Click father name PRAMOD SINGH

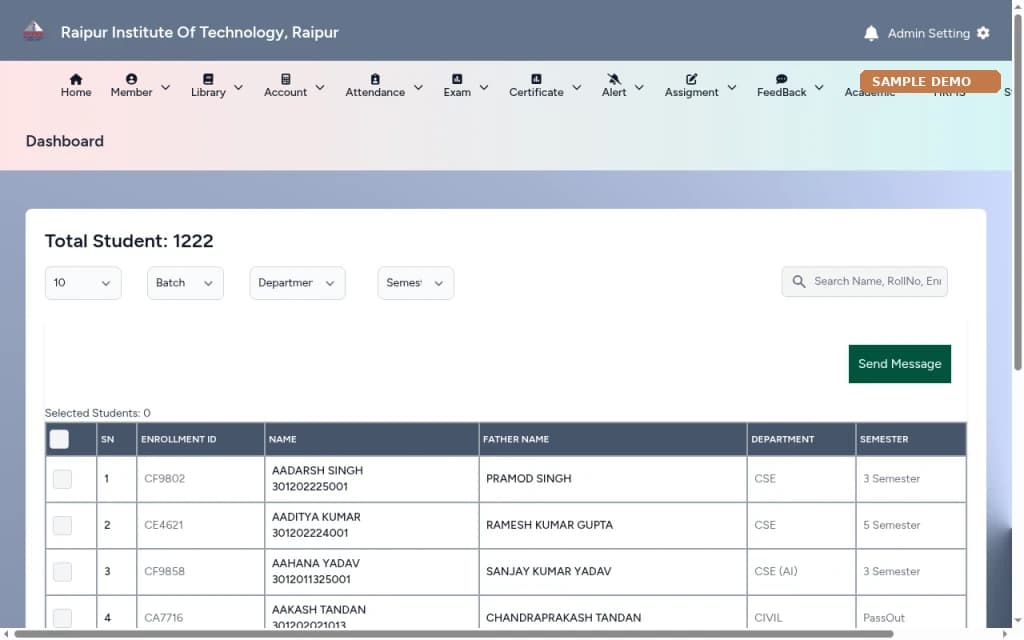(528, 479)
